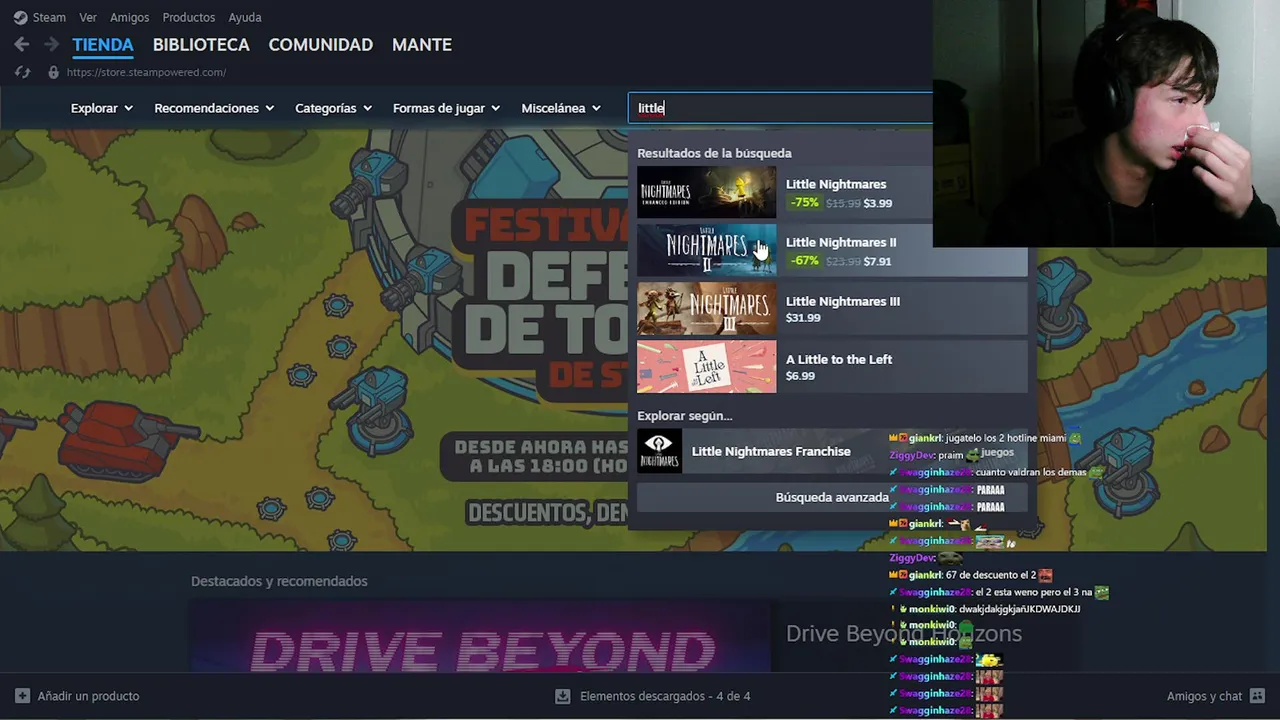Click the -75% discount badge

coord(804,203)
